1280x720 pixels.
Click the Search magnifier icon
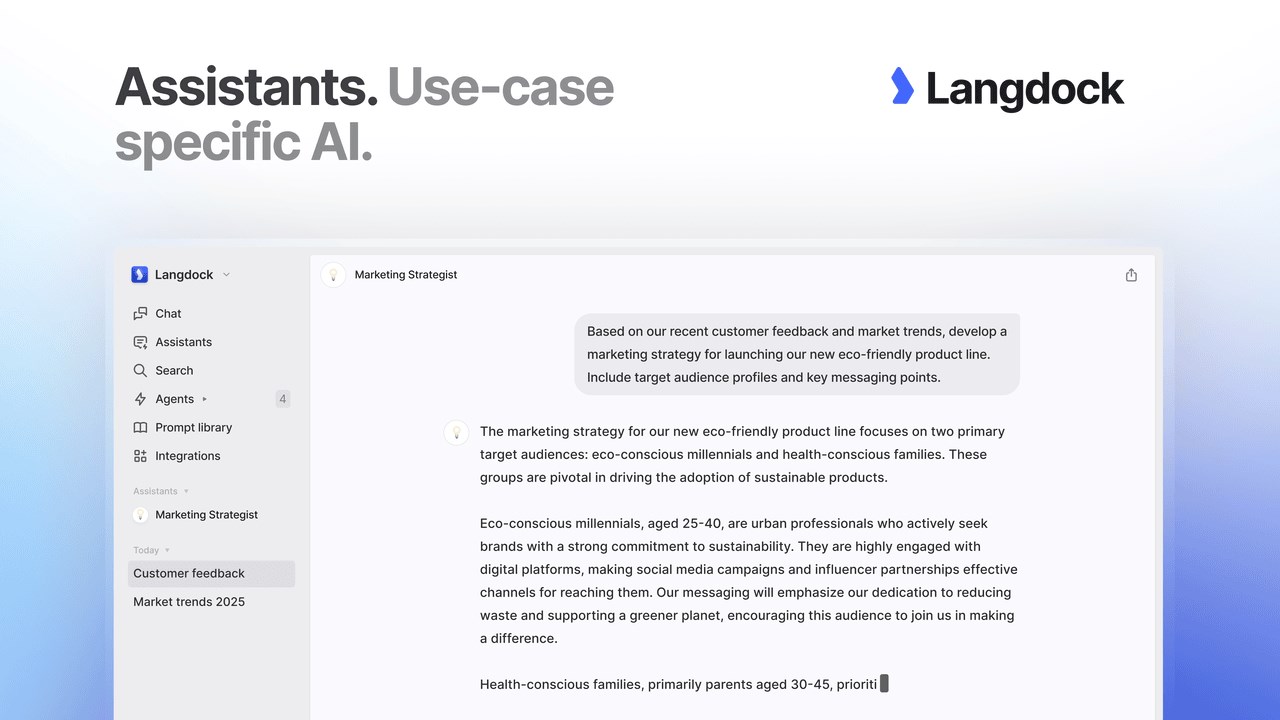coord(140,370)
